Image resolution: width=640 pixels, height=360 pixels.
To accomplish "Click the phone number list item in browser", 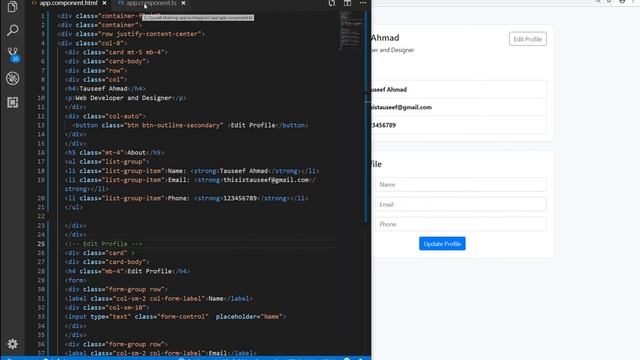I will tap(459, 125).
